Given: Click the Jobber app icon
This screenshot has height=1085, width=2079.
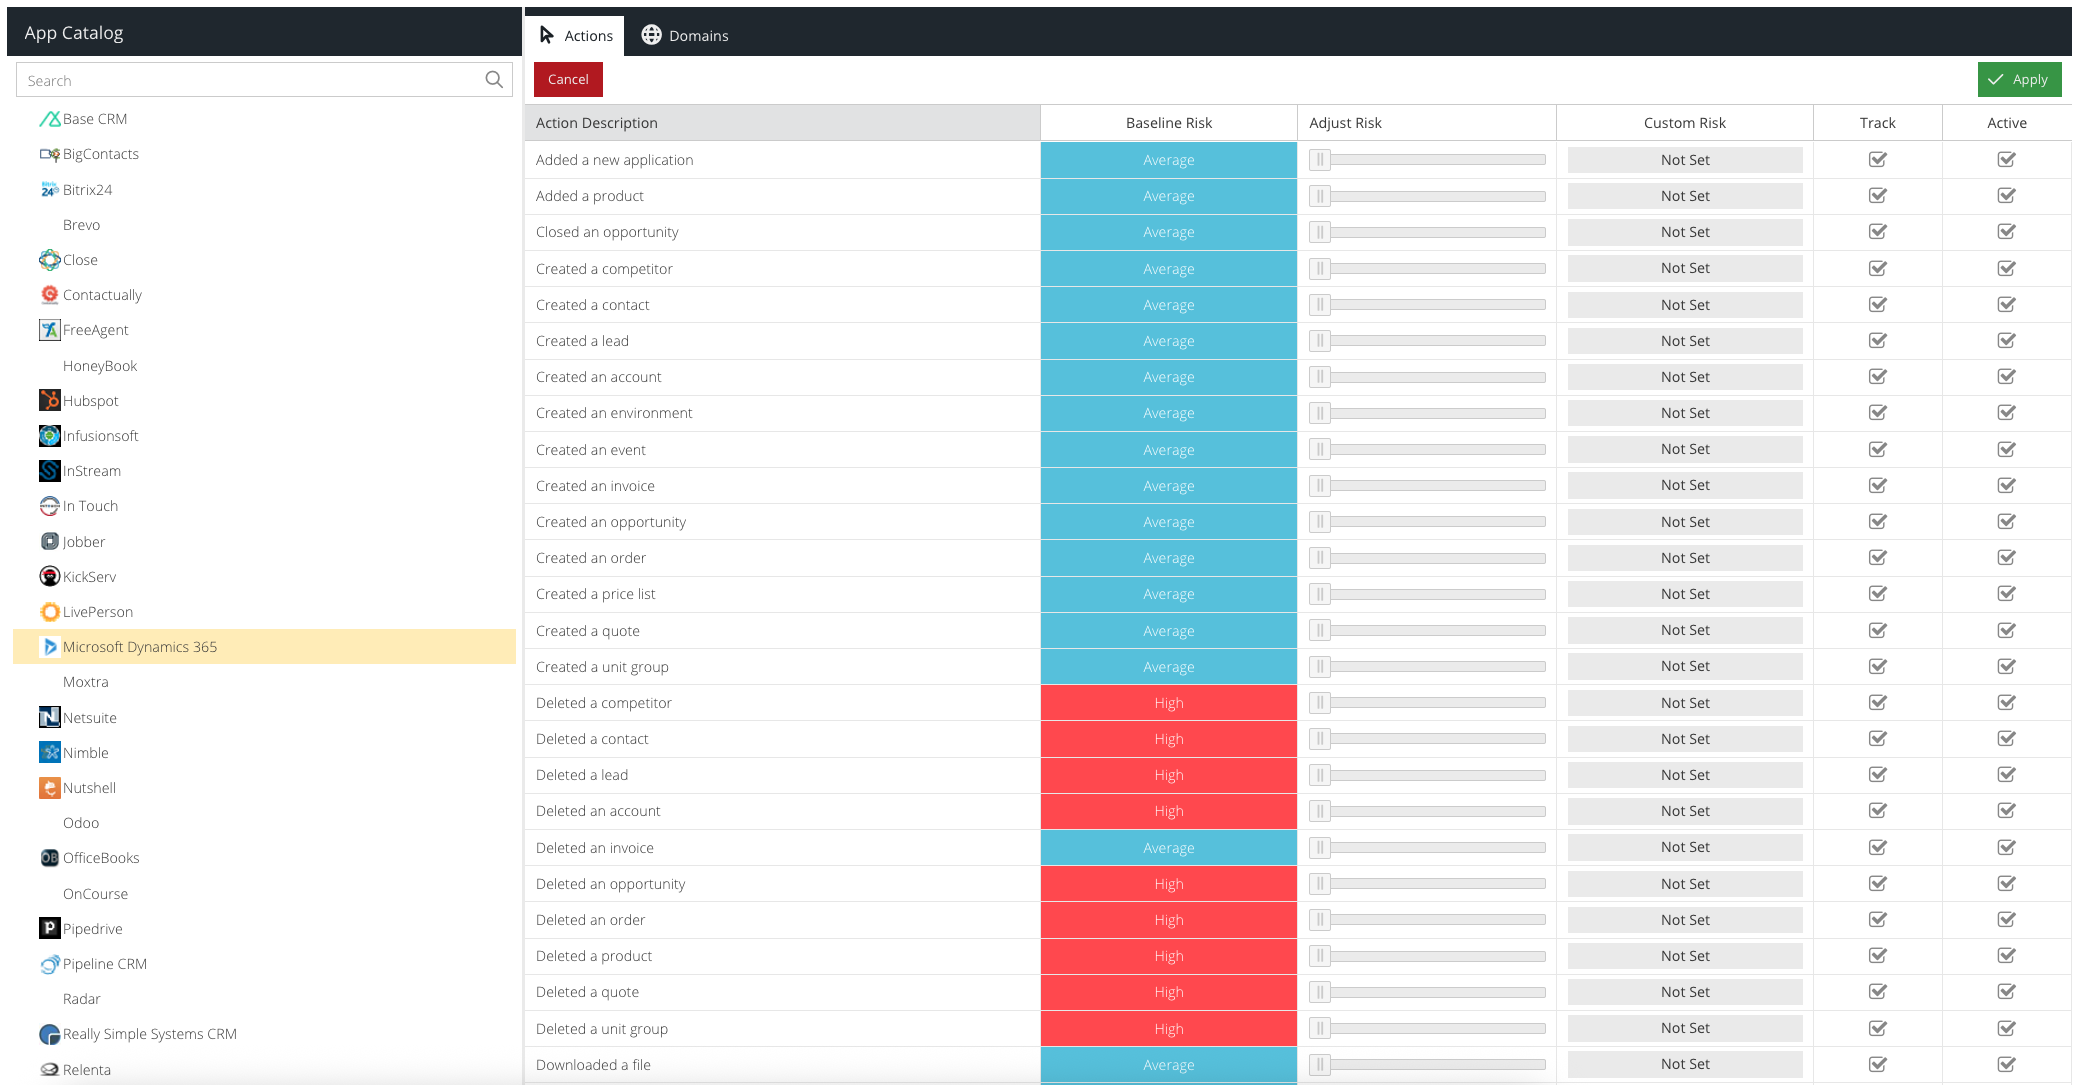Looking at the screenshot, I should 50,542.
